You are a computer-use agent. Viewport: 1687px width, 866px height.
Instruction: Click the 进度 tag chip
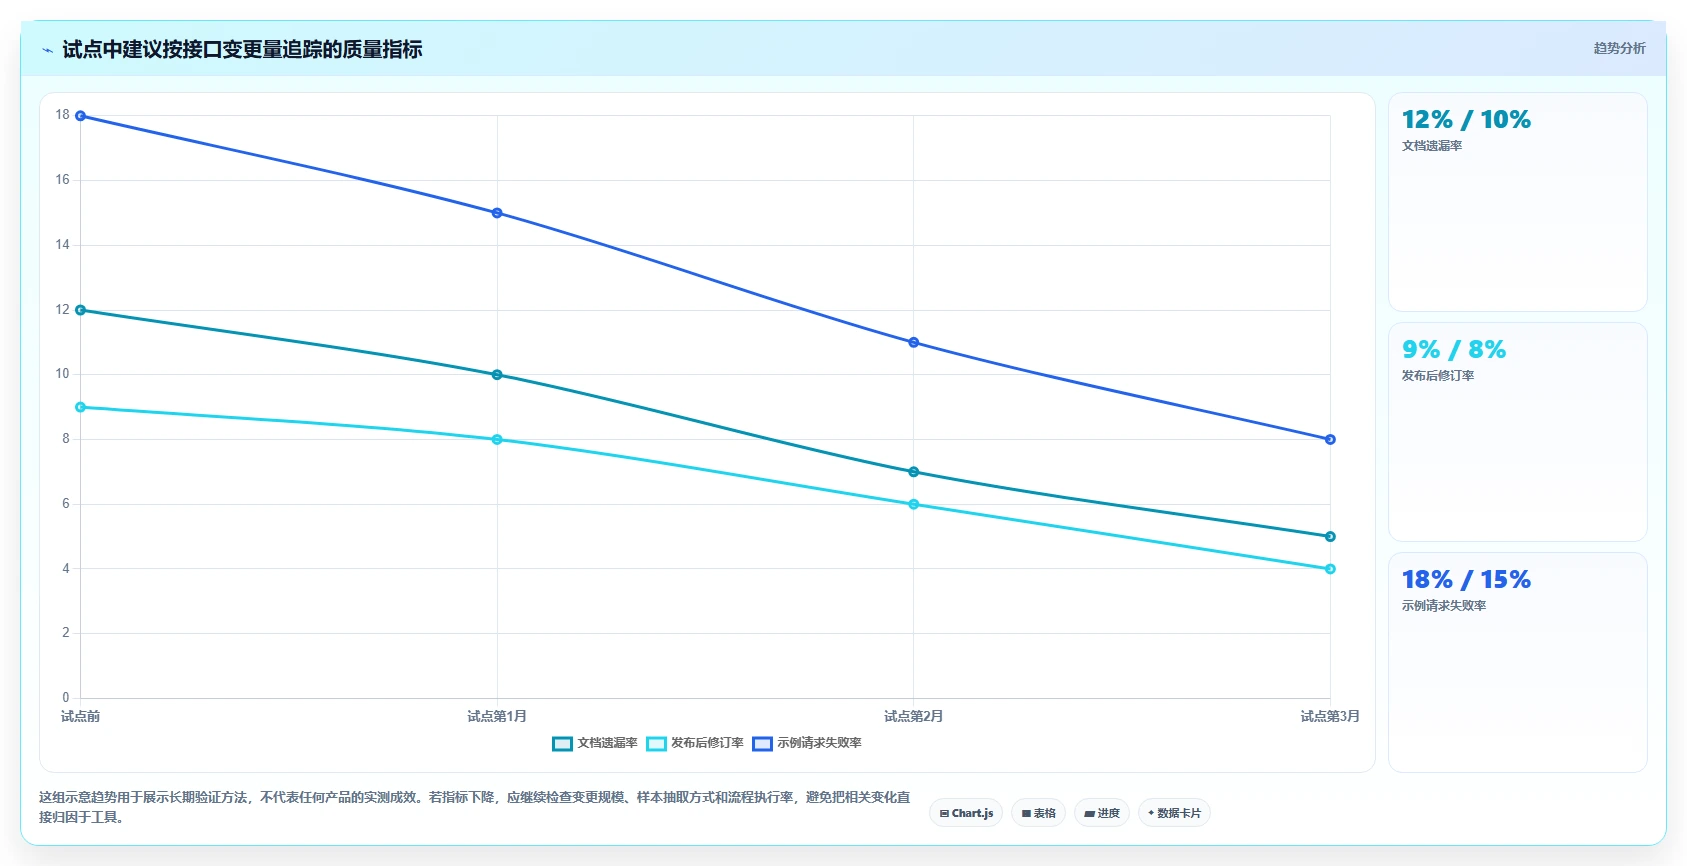(x=1102, y=813)
